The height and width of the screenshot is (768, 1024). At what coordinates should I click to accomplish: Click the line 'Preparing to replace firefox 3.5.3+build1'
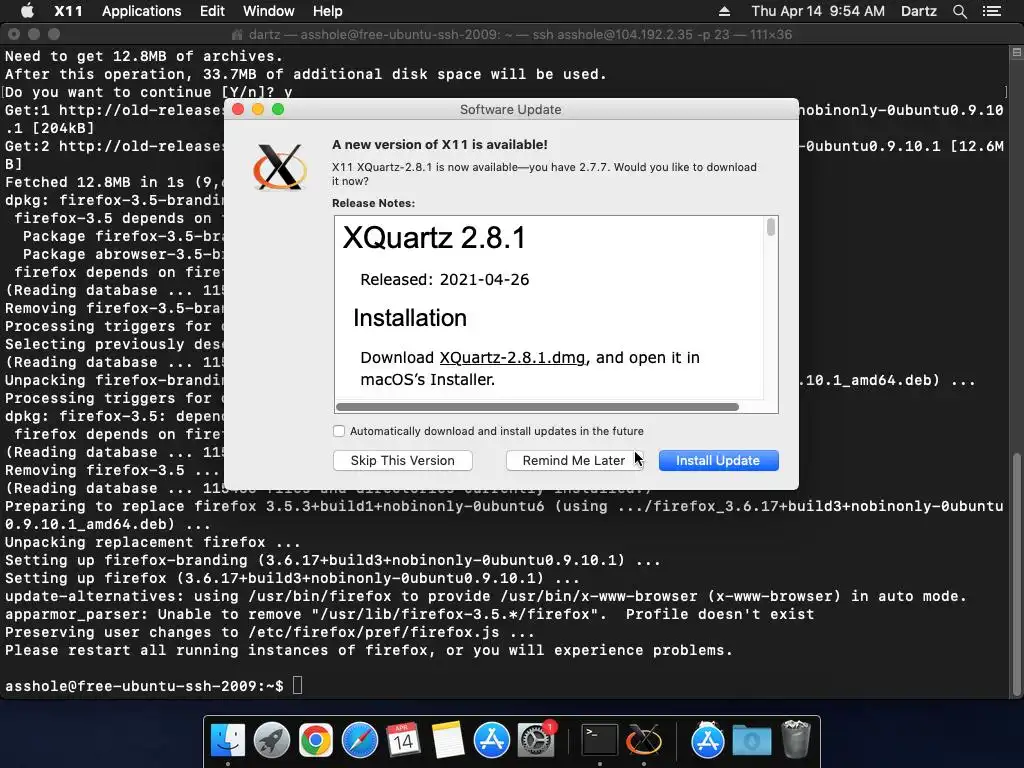pos(504,515)
